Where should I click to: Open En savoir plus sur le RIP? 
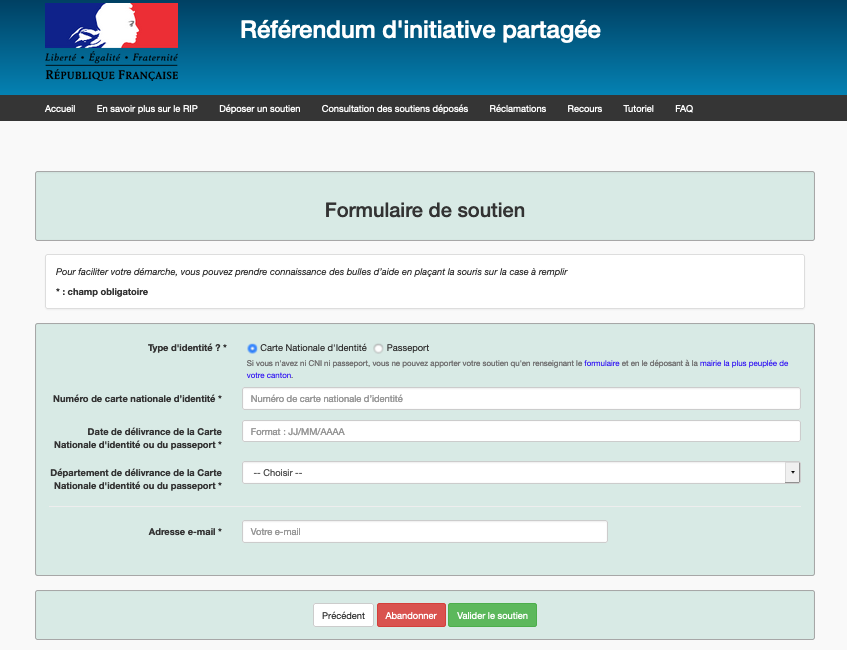[147, 109]
